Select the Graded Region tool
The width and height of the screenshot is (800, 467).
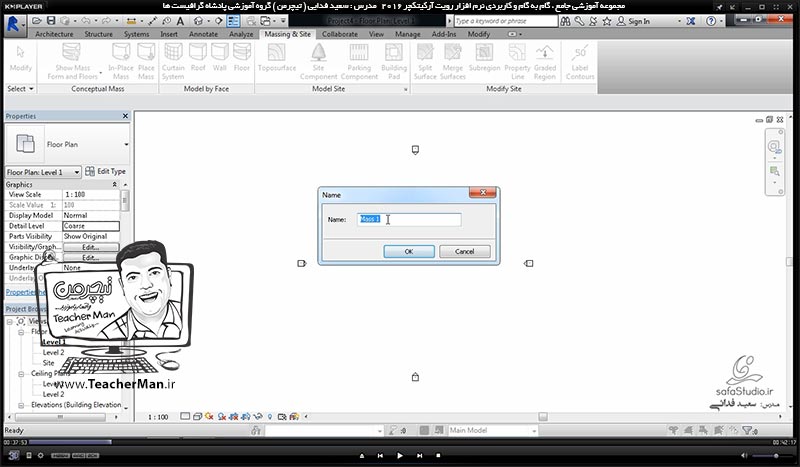click(x=545, y=61)
